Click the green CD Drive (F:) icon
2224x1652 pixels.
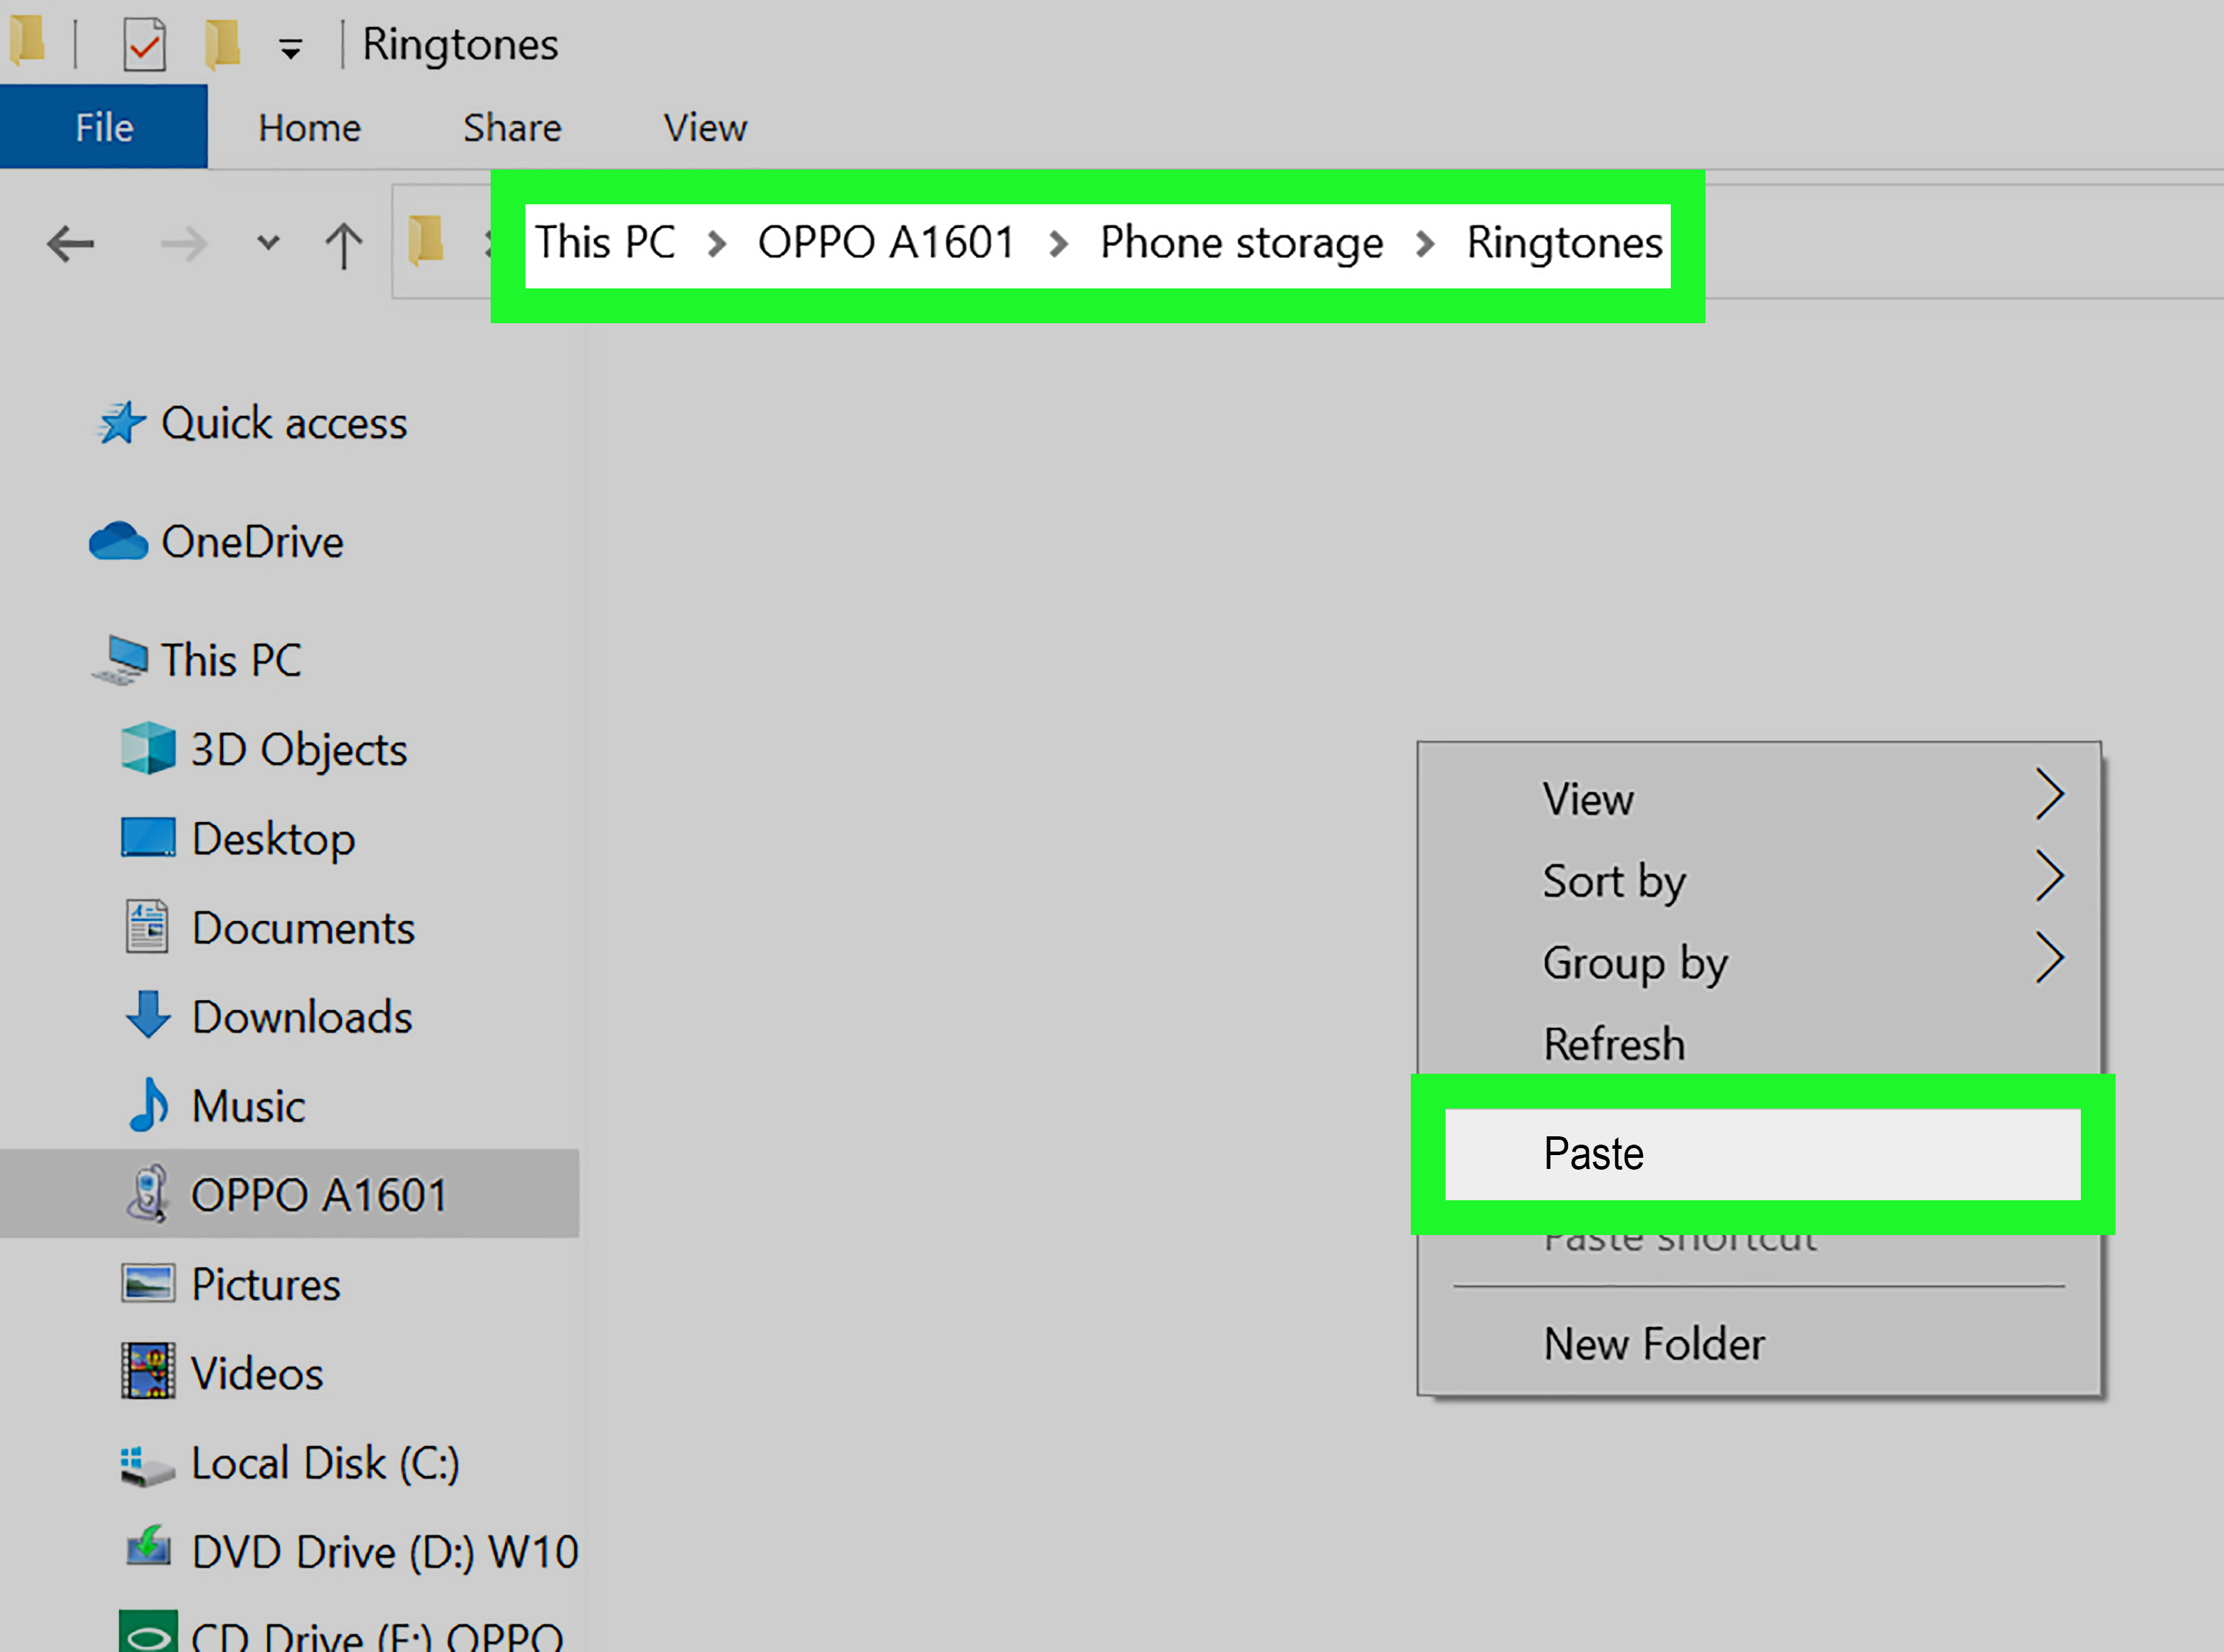(x=148, y=1631)
